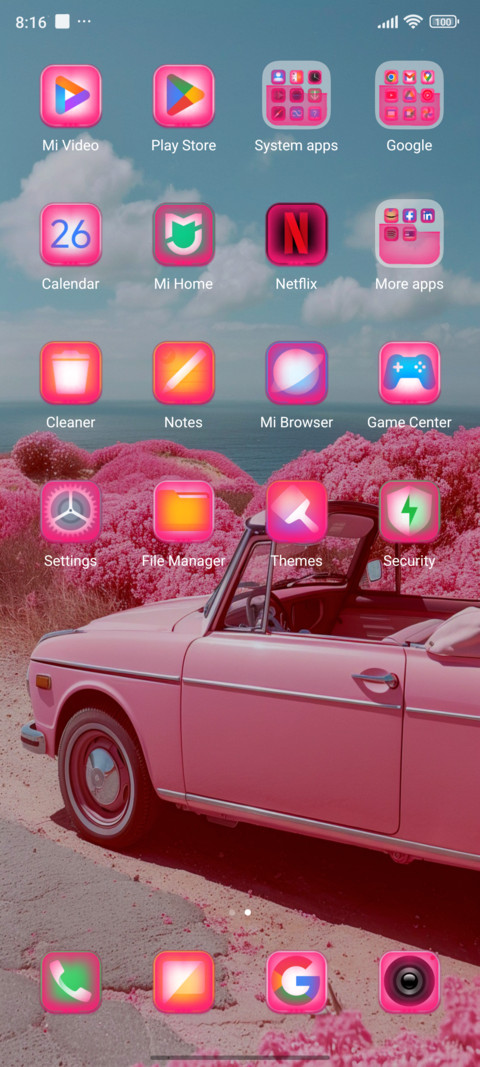Launch the Notes app
Image resolution: width=480 pixels, height=1067 pixels.
coord(183,373)
